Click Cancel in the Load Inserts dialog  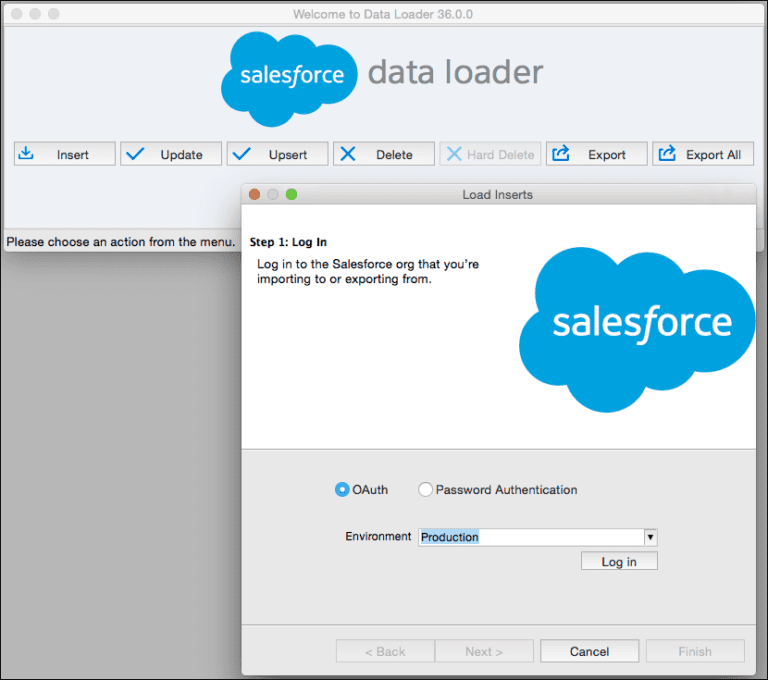(x=589, y=651)
